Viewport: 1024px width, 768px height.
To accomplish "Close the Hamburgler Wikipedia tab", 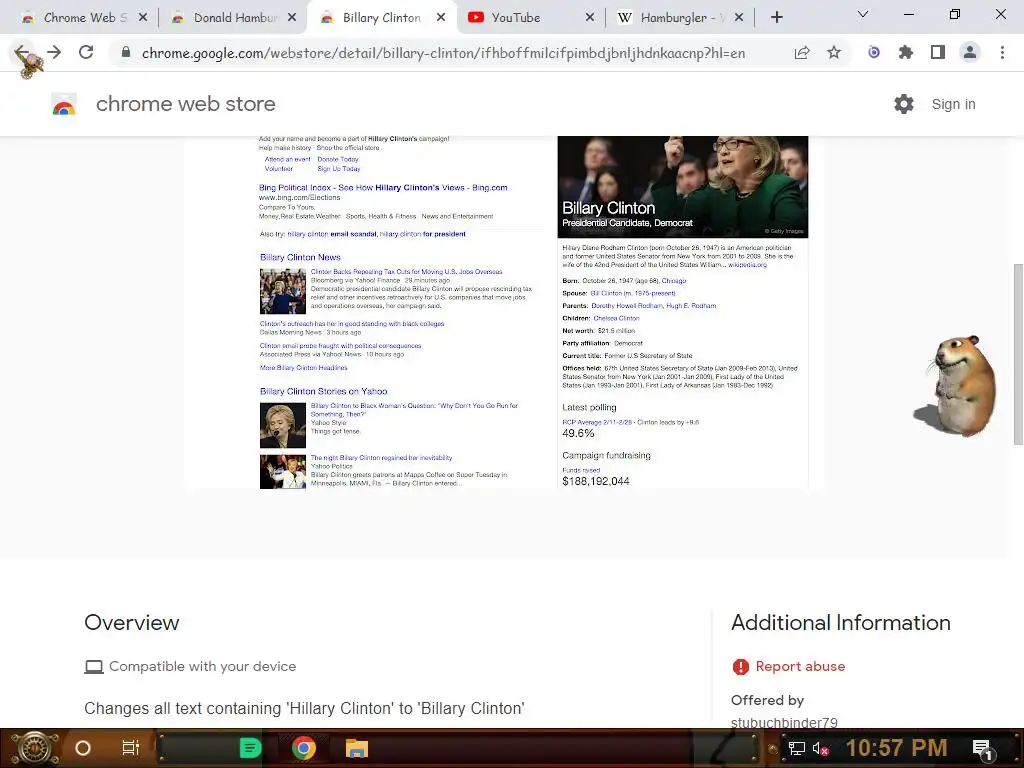I will [x=739, y=18].
